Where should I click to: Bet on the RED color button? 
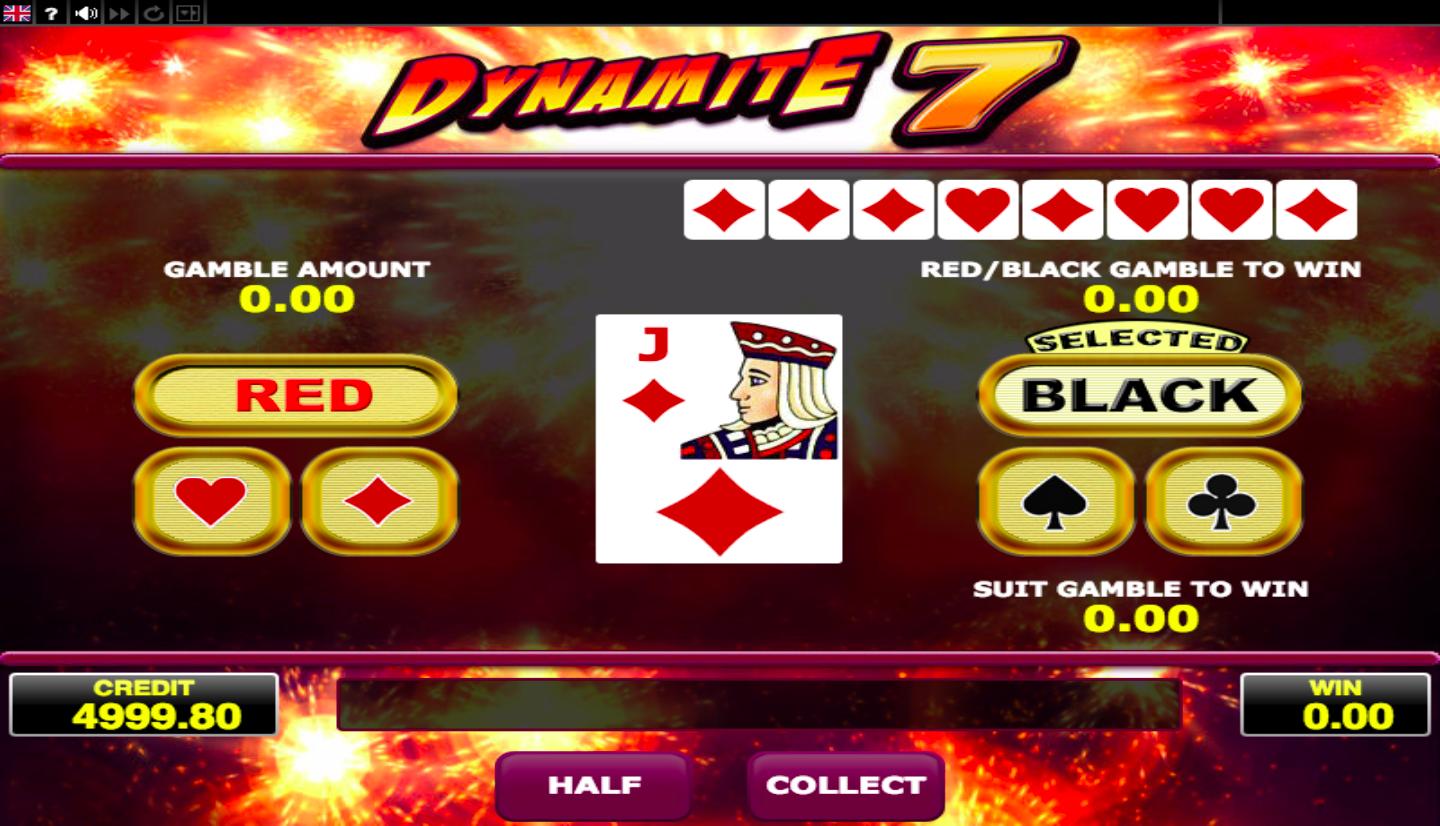(x=296, y=395)
